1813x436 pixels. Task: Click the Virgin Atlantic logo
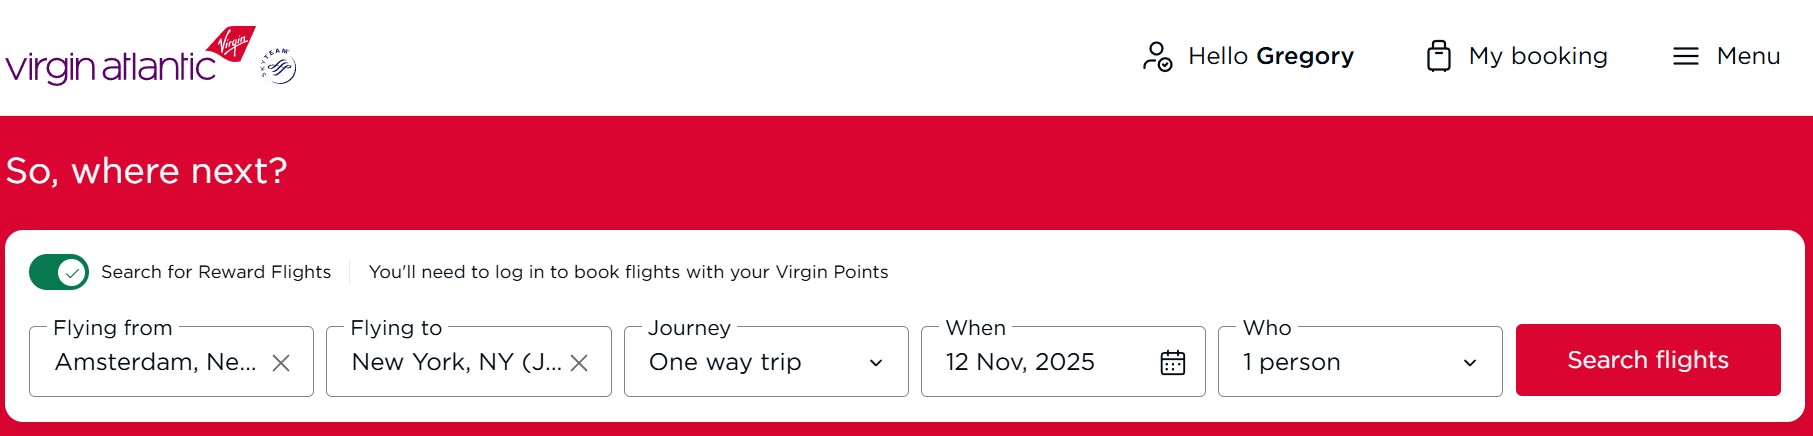click(x=130, y=57)
